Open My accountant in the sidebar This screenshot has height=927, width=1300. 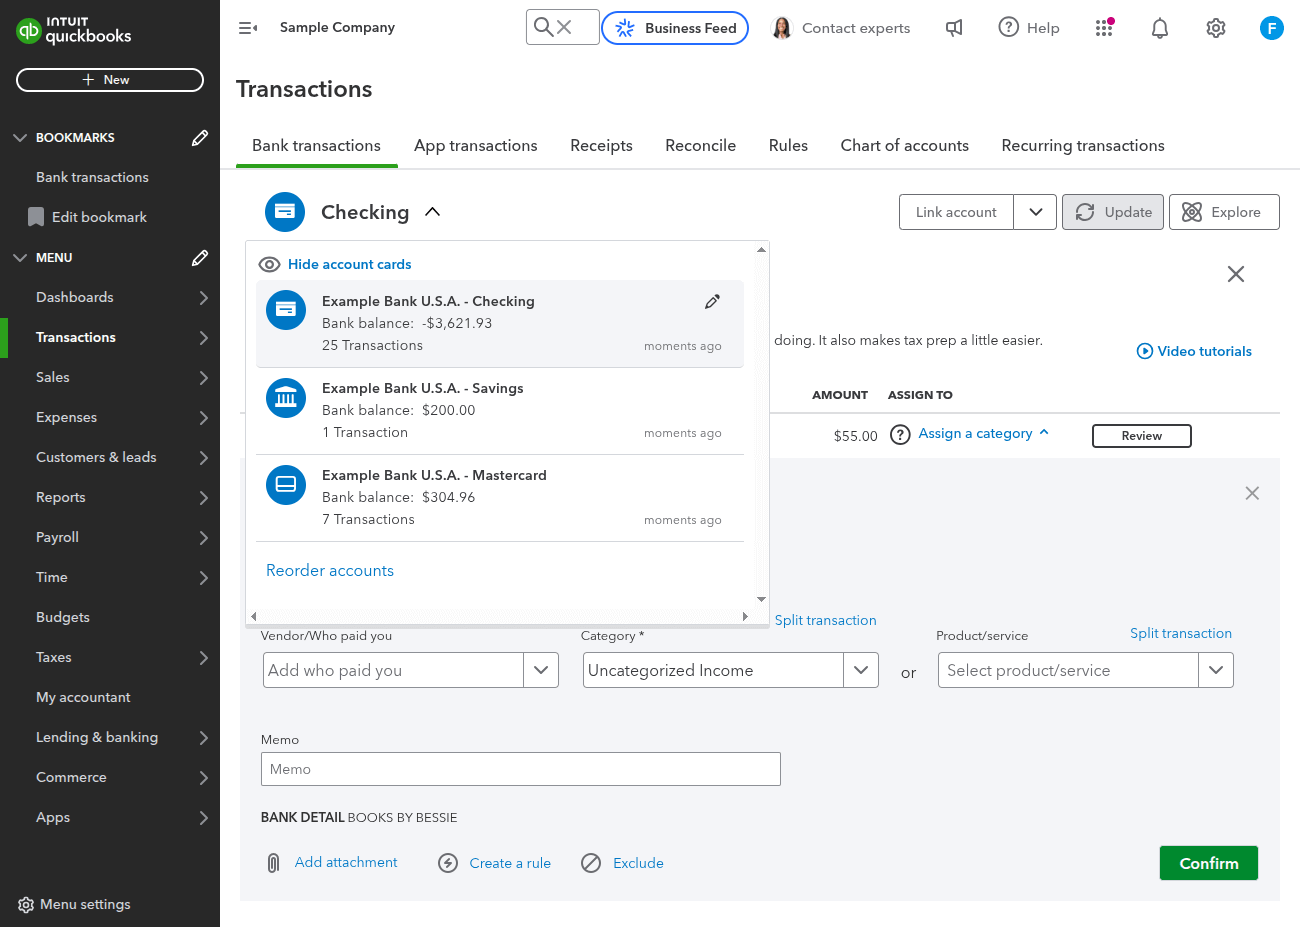(x=83, y=697)
